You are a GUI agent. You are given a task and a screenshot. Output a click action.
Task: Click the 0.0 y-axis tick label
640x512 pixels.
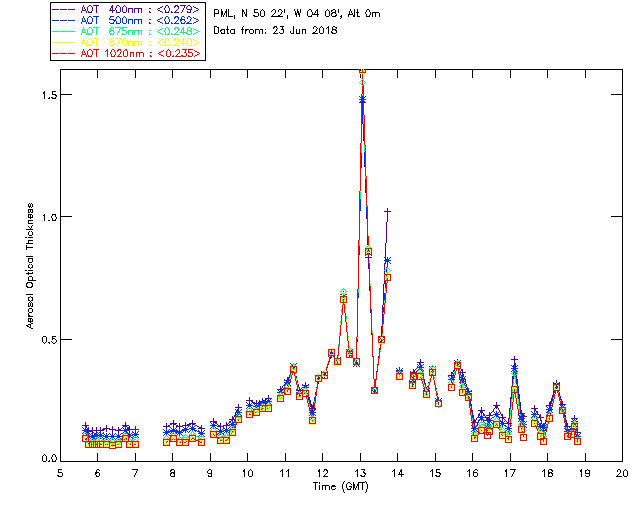click(49, 459)
